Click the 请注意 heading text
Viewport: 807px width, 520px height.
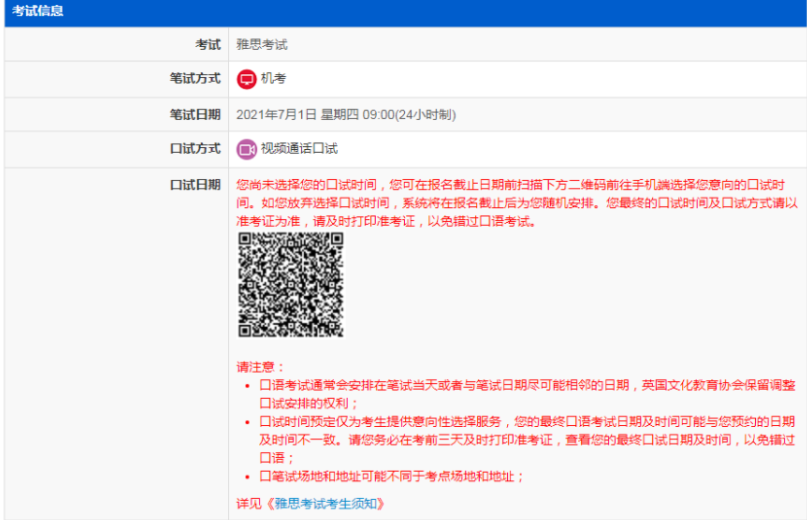coord(260,367)
